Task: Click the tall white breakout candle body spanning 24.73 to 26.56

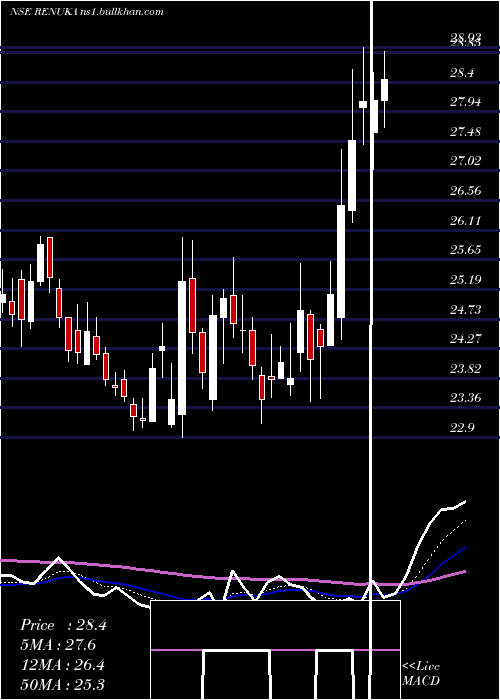Action: [x=341, y=262]
